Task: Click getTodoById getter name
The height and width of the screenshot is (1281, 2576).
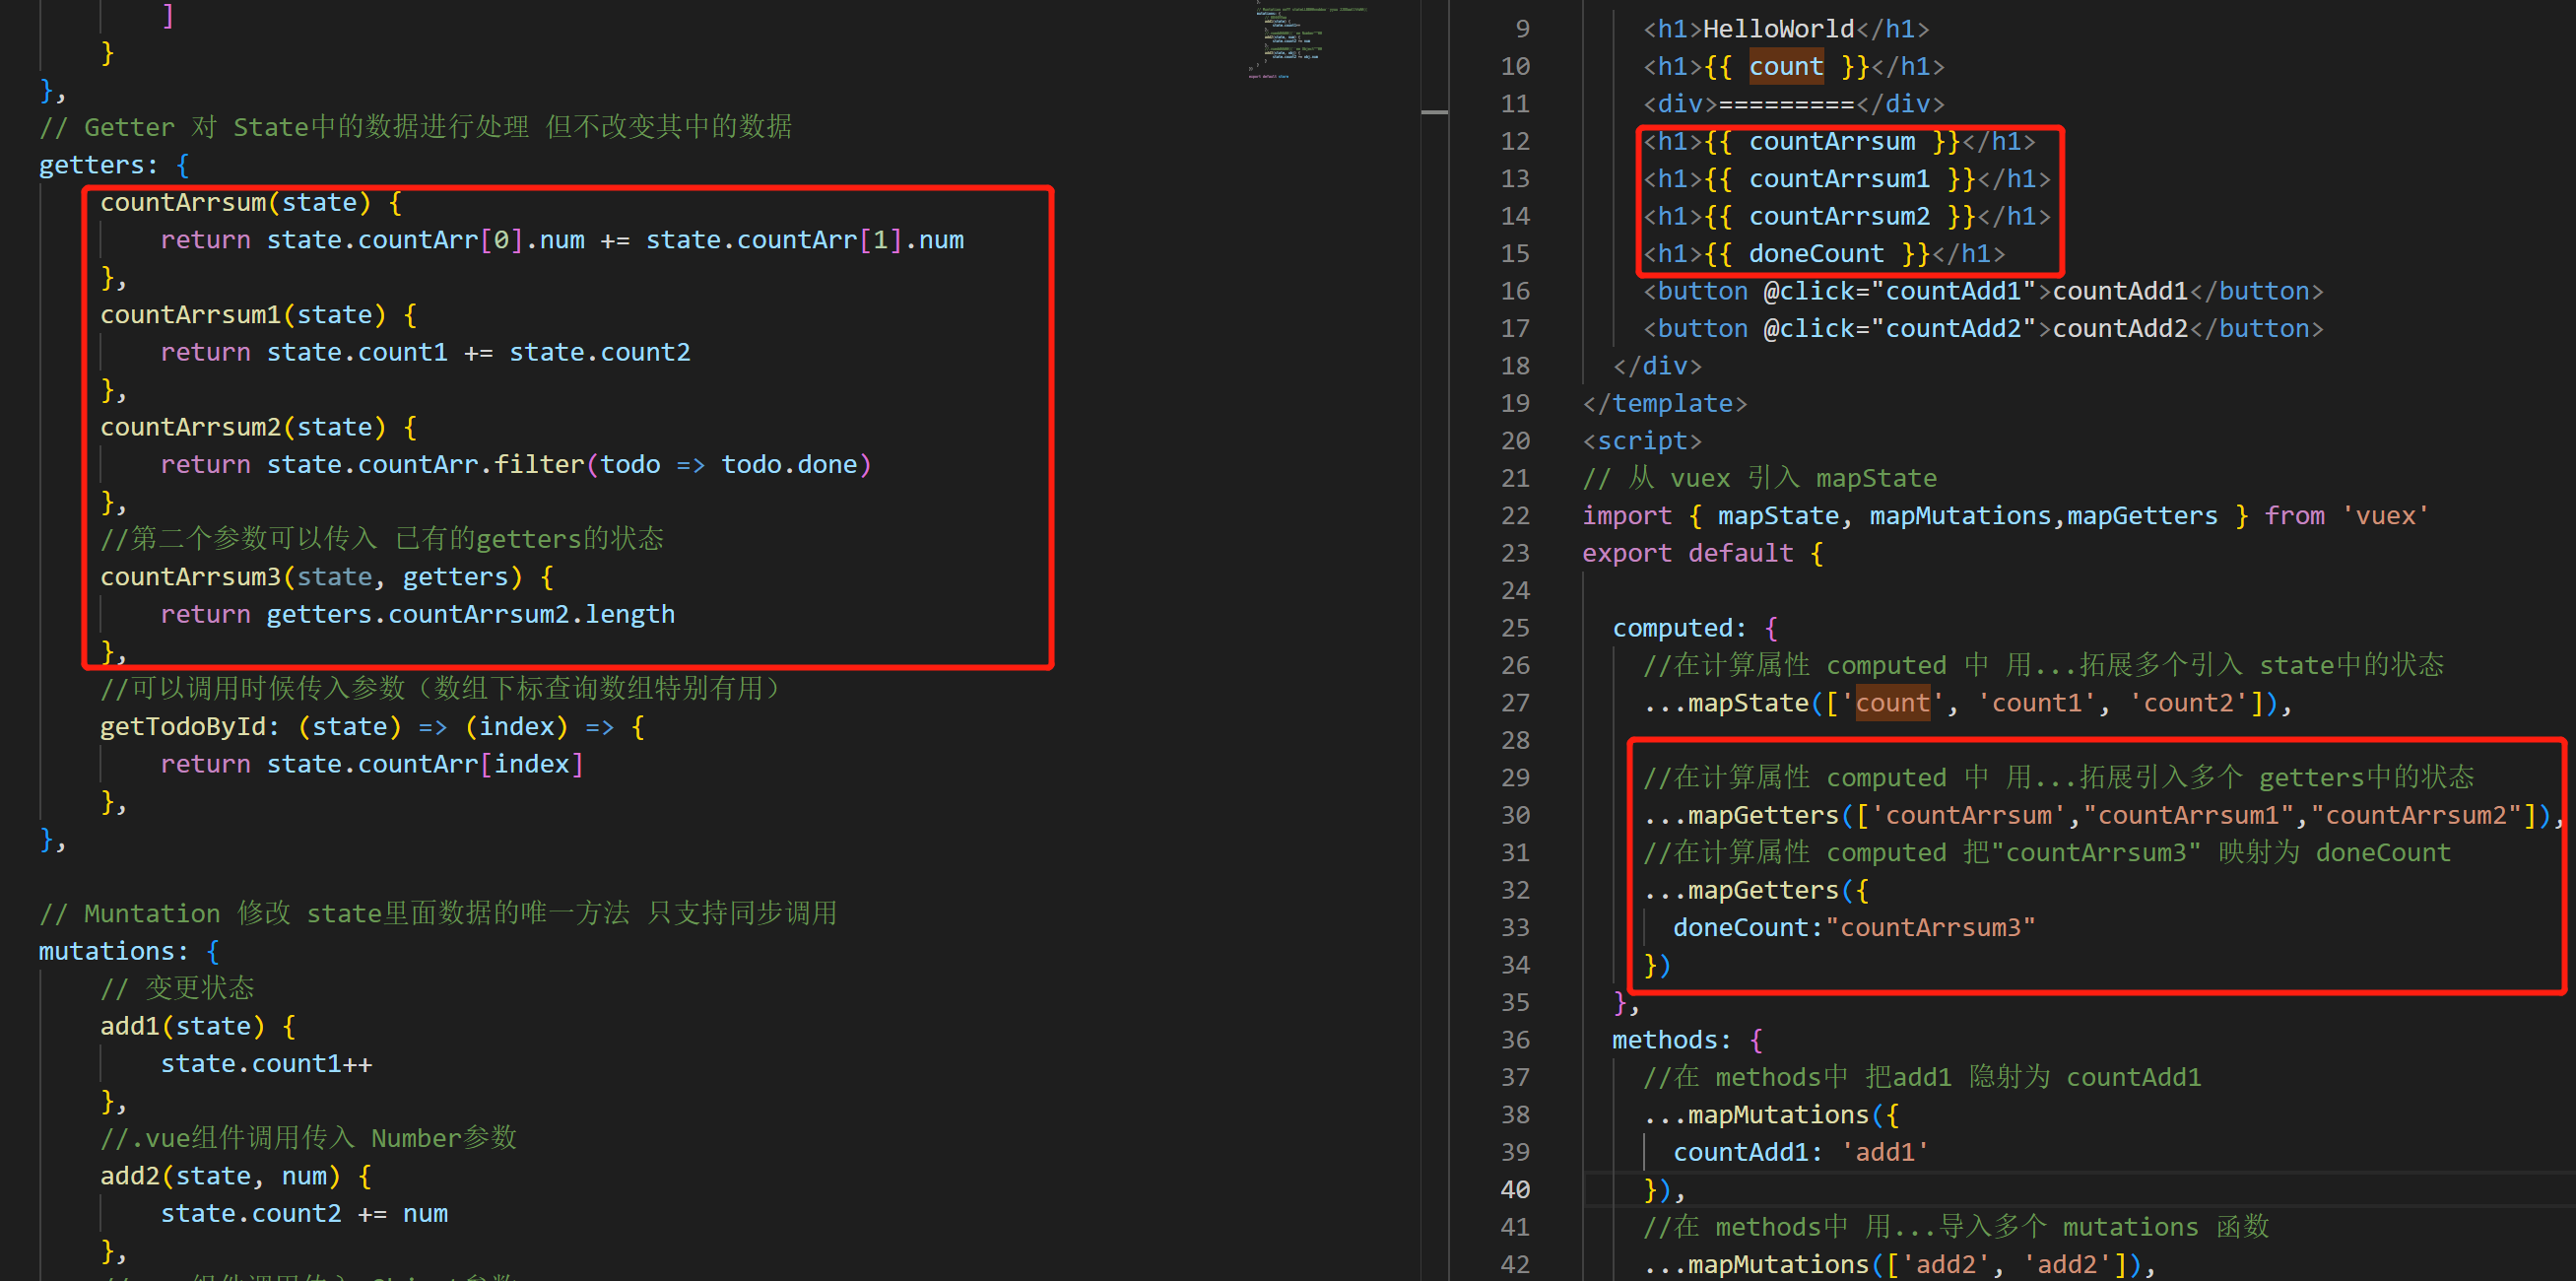Action: click(x=182, y=727)
